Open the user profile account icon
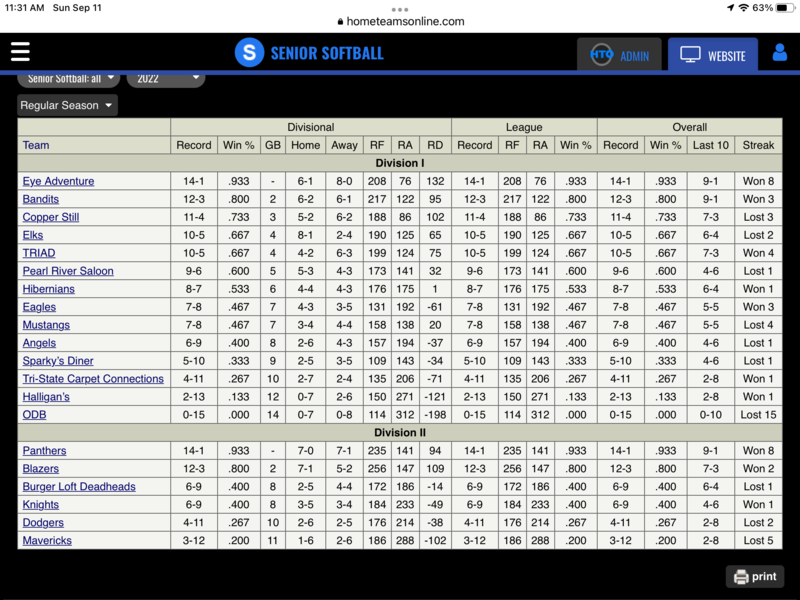The image size is (800, 600). click(x=778, y=53)
